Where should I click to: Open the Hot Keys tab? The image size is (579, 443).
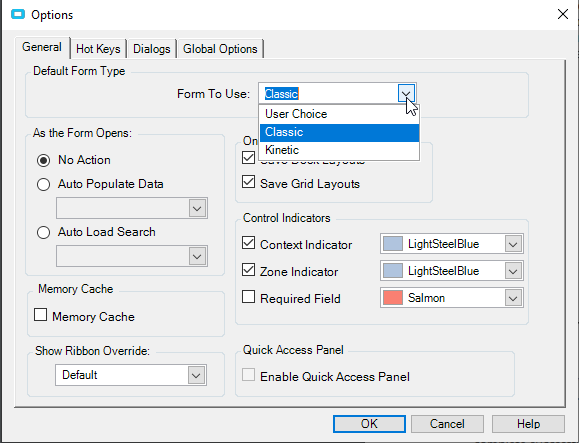click(x=98, y=49)
